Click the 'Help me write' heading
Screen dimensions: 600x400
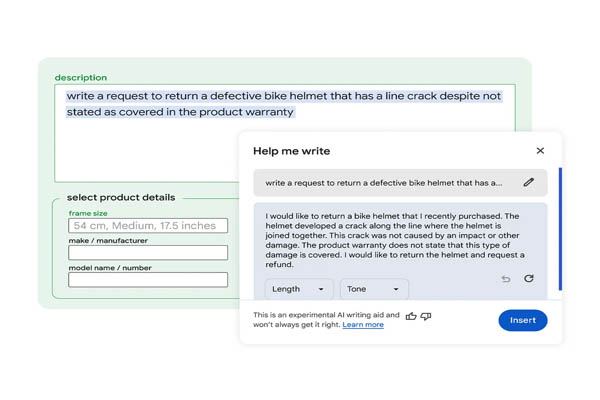pos(292,151)
